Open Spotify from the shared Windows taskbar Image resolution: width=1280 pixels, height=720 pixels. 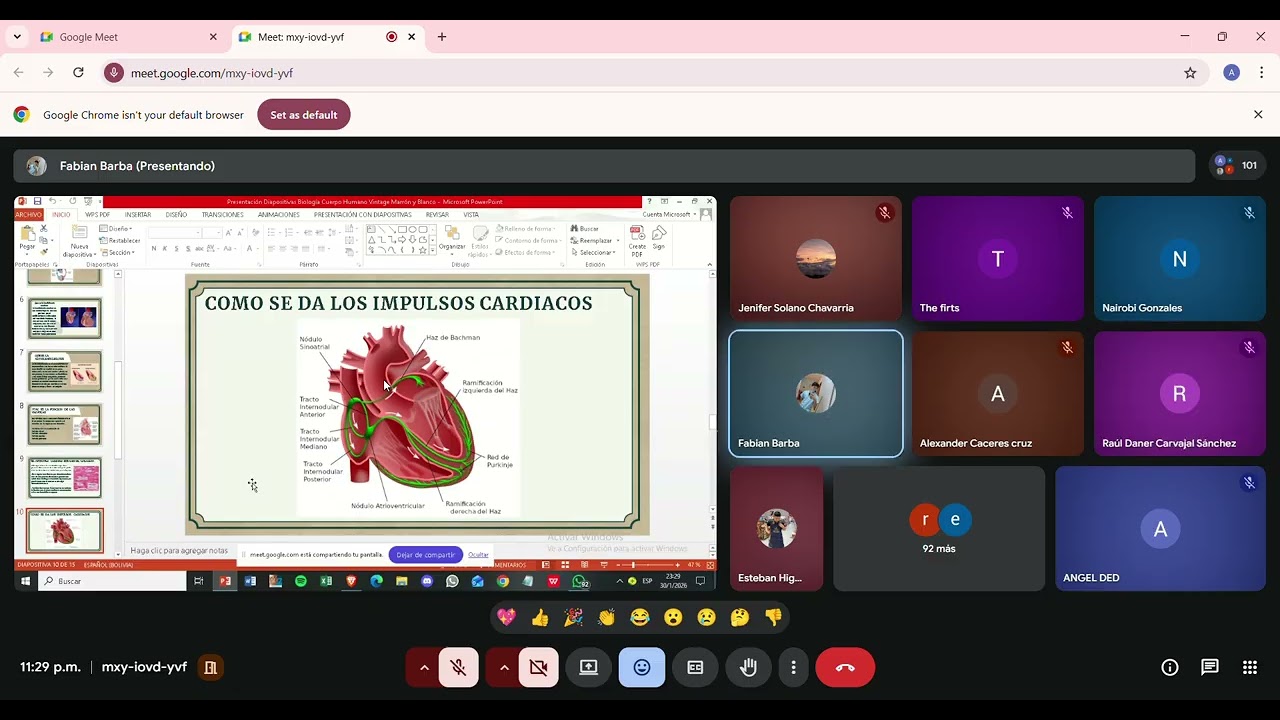(301, 581)
